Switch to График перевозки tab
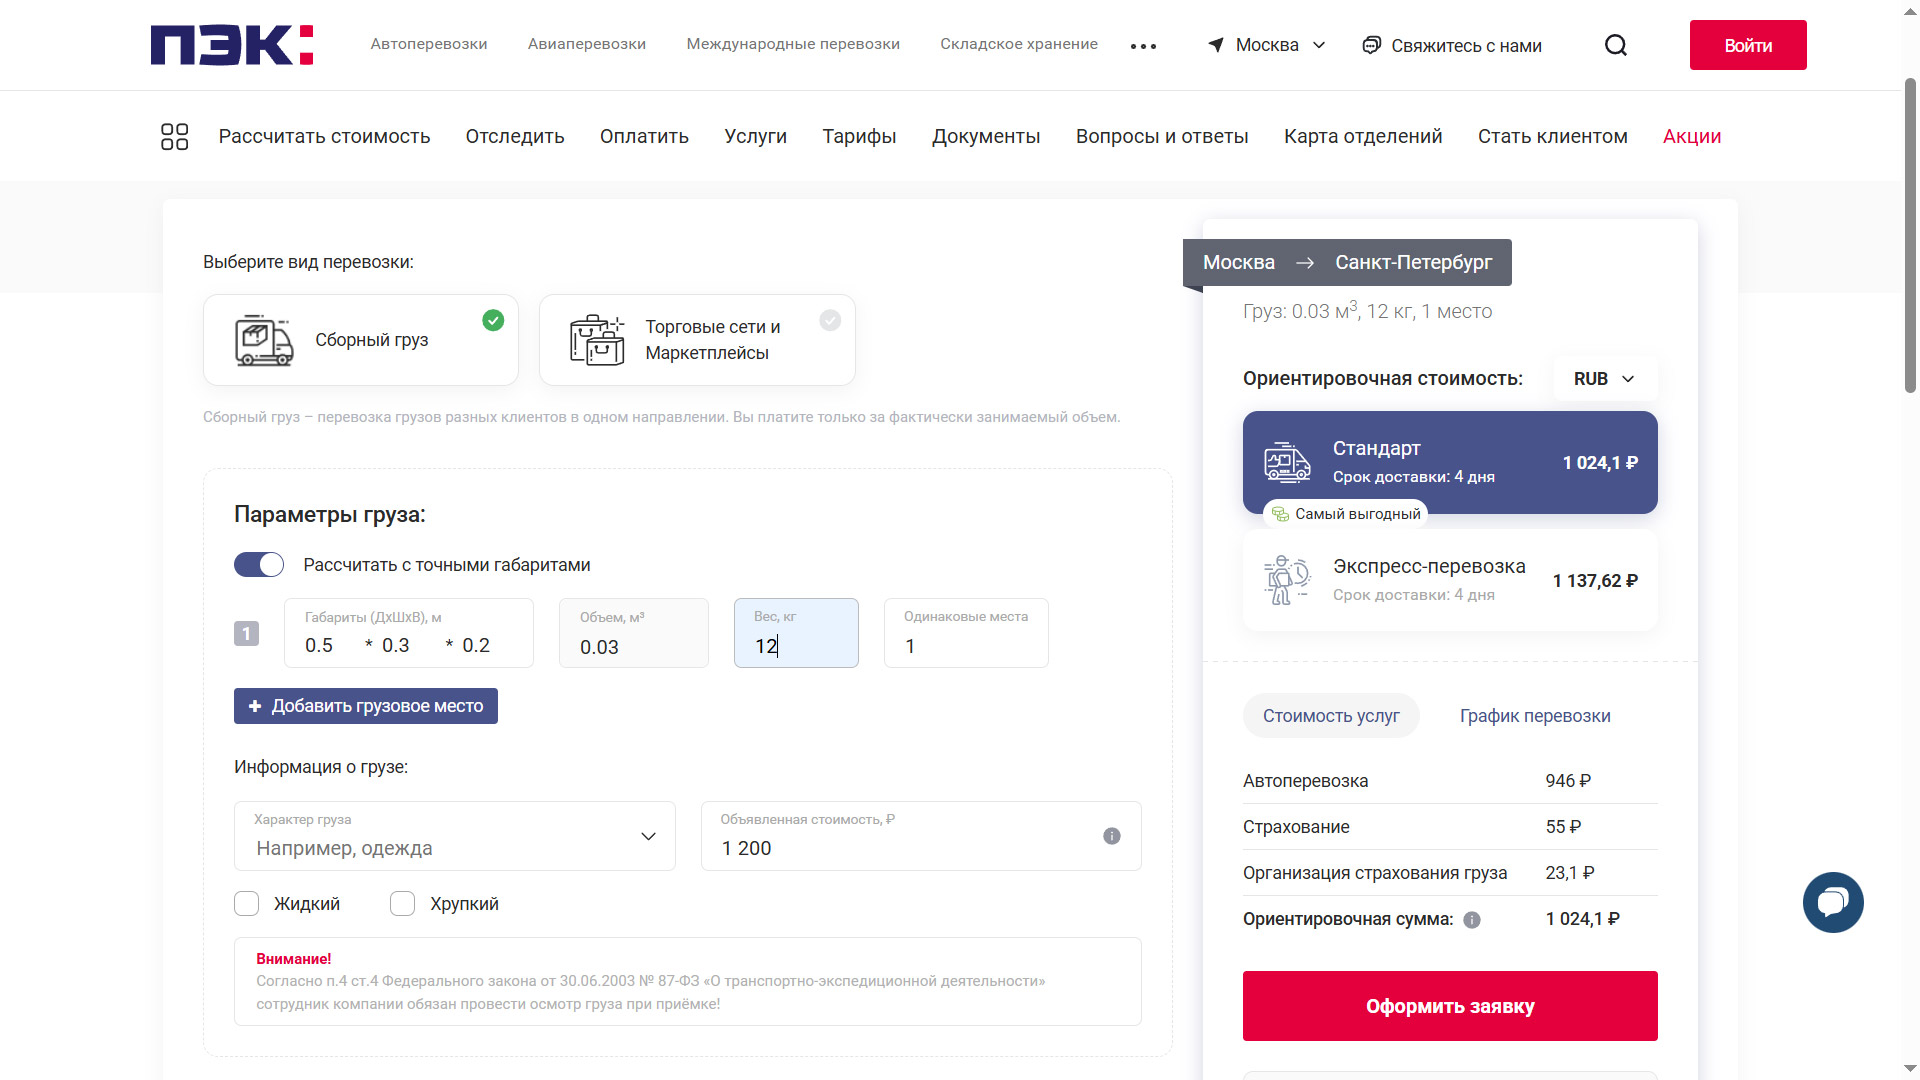The image size is (1920, 1080). tap(1535, 716)
